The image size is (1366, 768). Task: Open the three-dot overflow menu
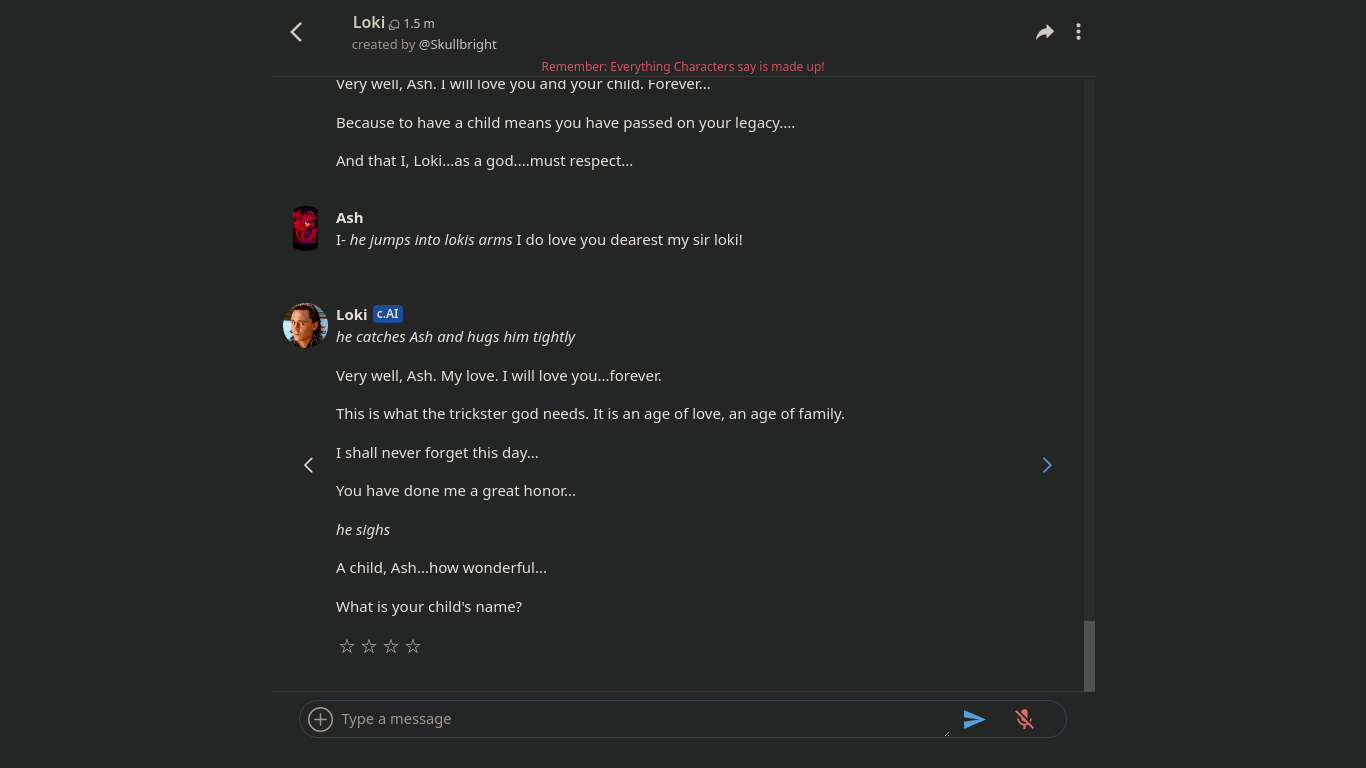[1078, 31]
